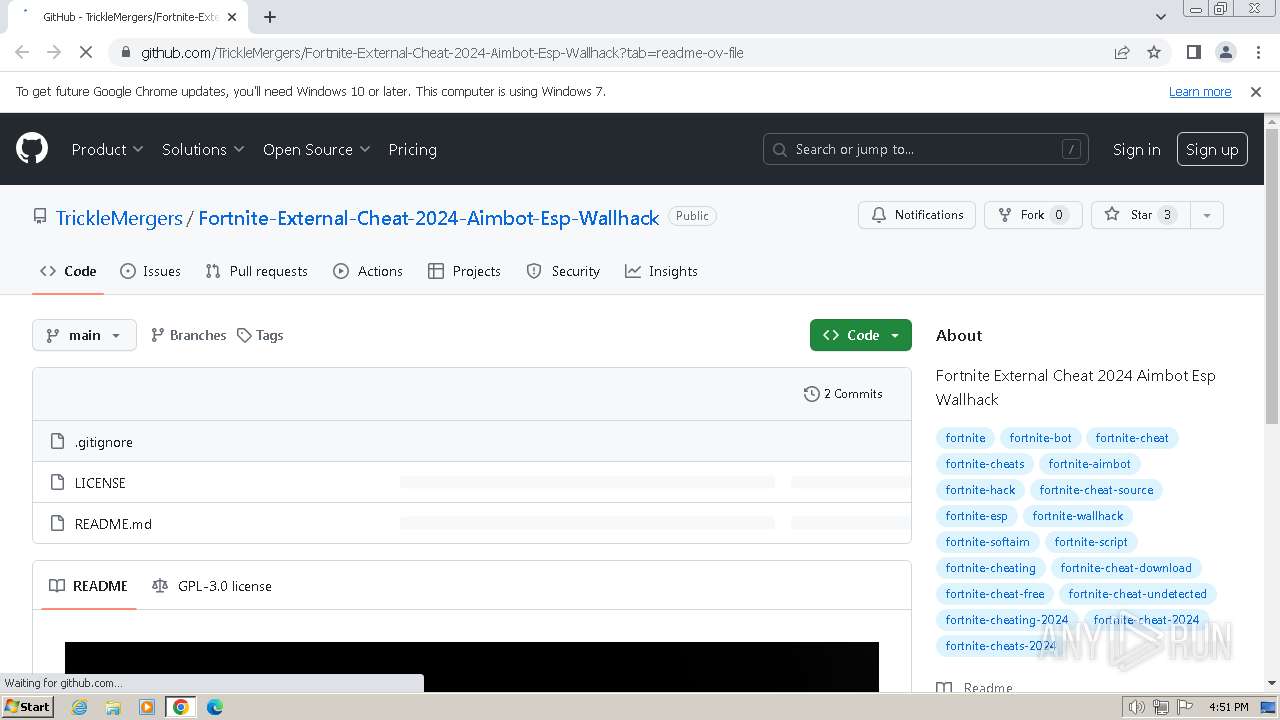Switch to the Code tab
Image resolution: width=1280 pixels, height=720 pixels.
pyautogui.click(x=68, y=271)
